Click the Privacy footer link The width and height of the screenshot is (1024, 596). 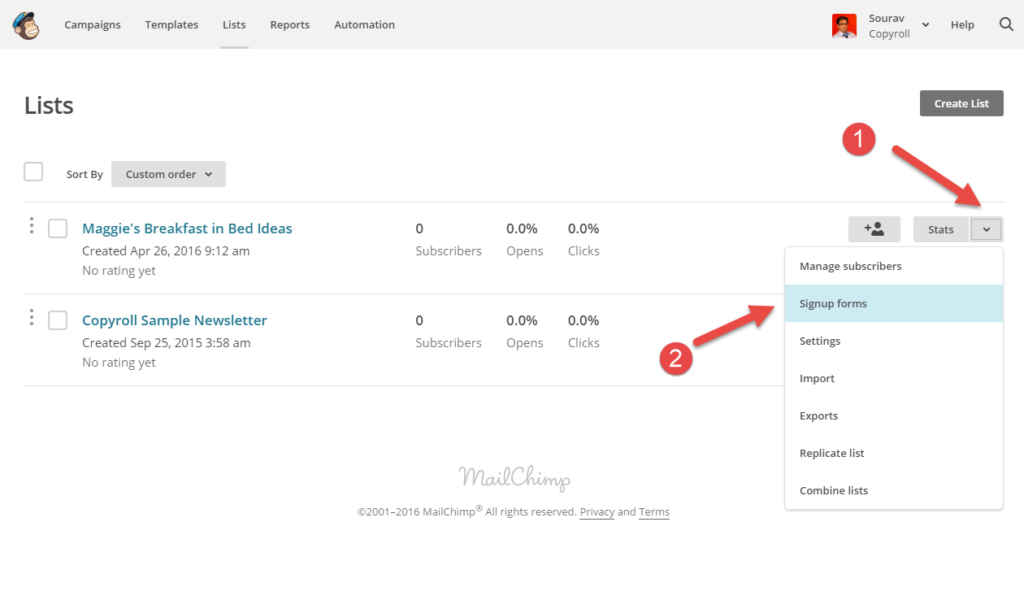[x=597, y=512]
